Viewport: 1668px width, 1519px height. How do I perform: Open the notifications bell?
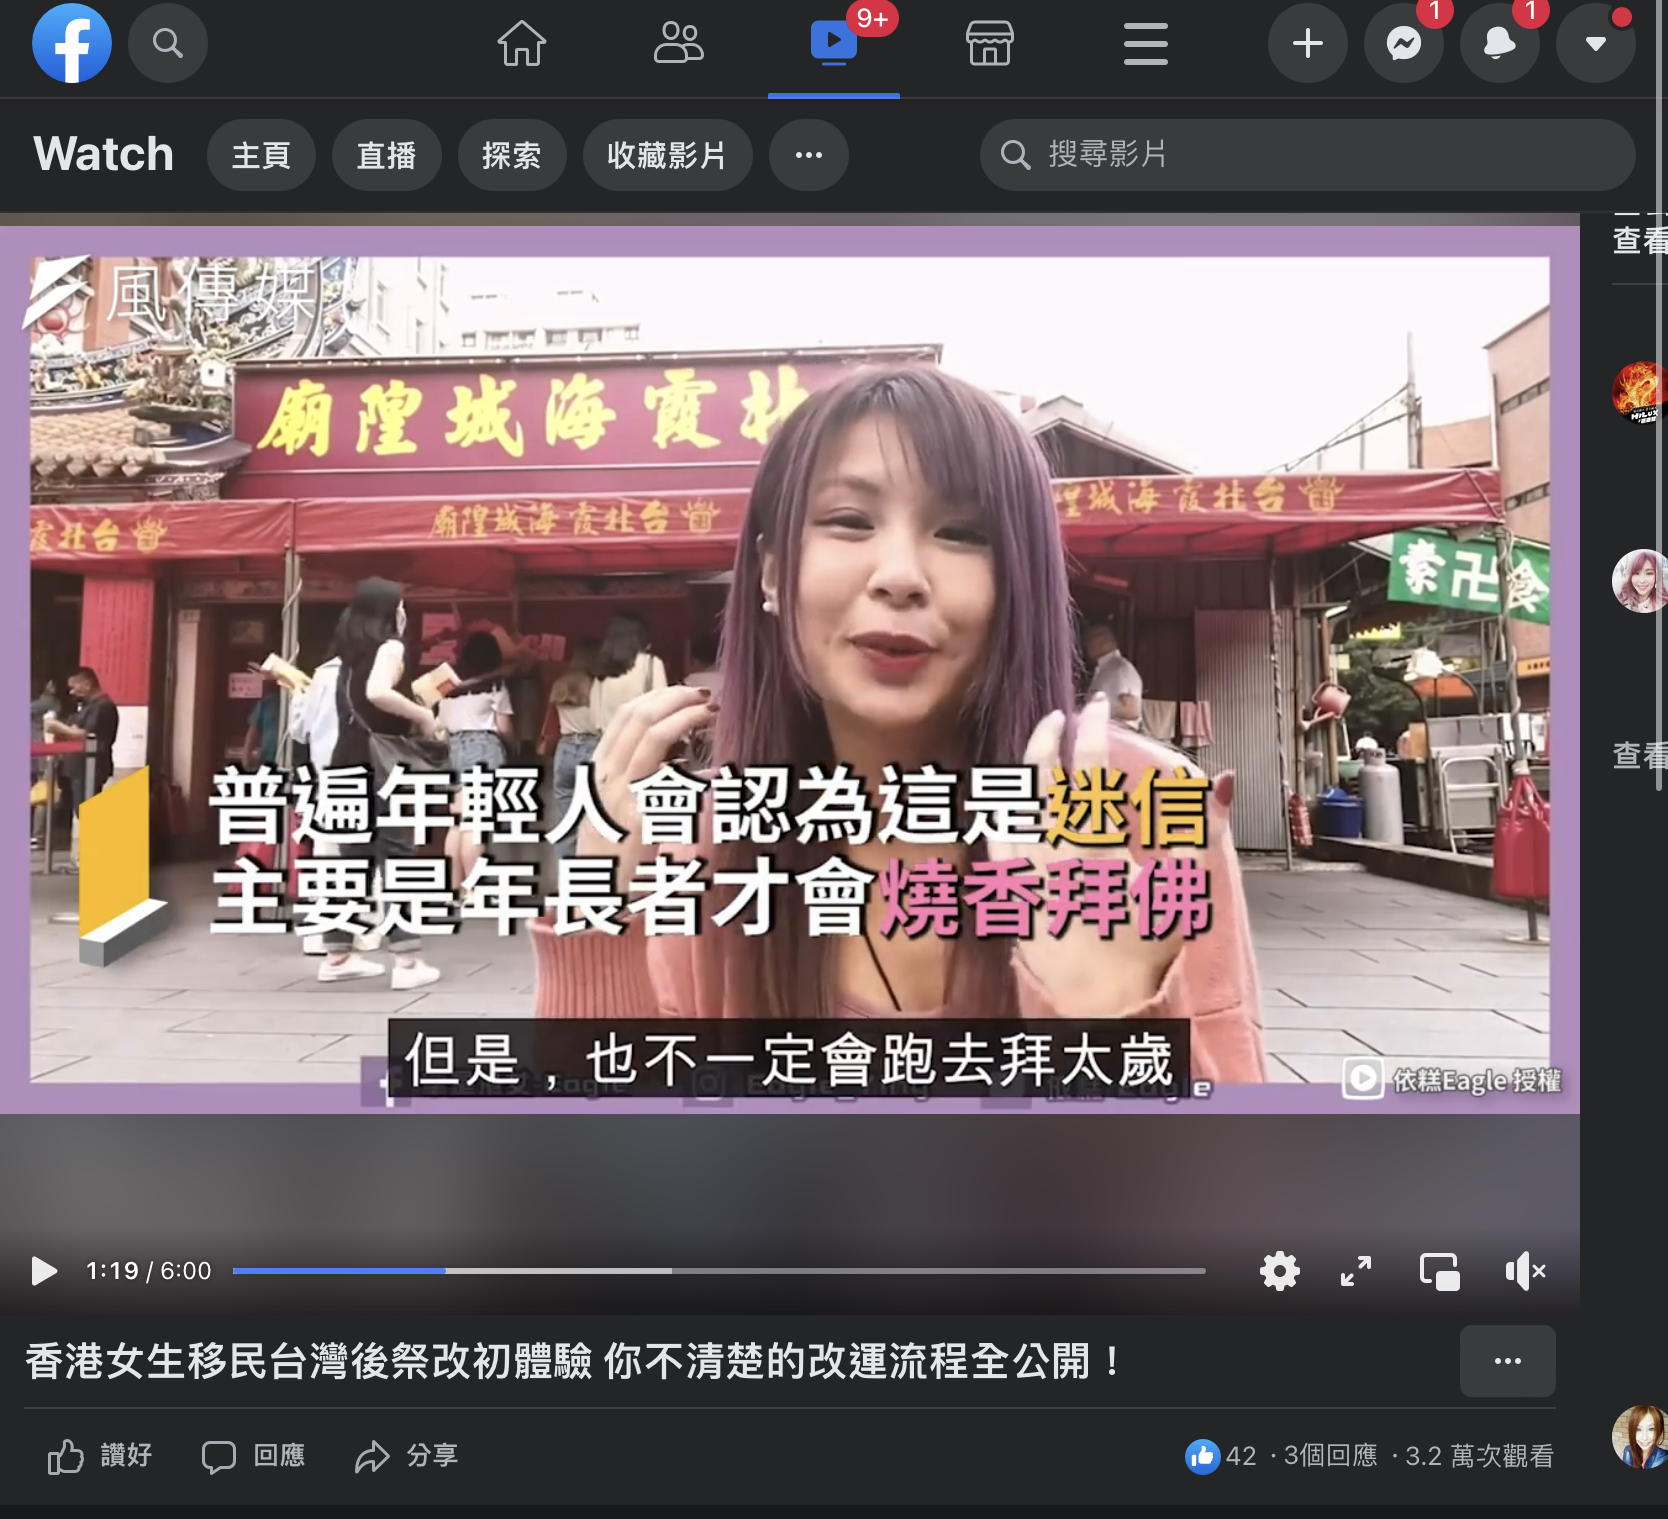point(1499,44)
